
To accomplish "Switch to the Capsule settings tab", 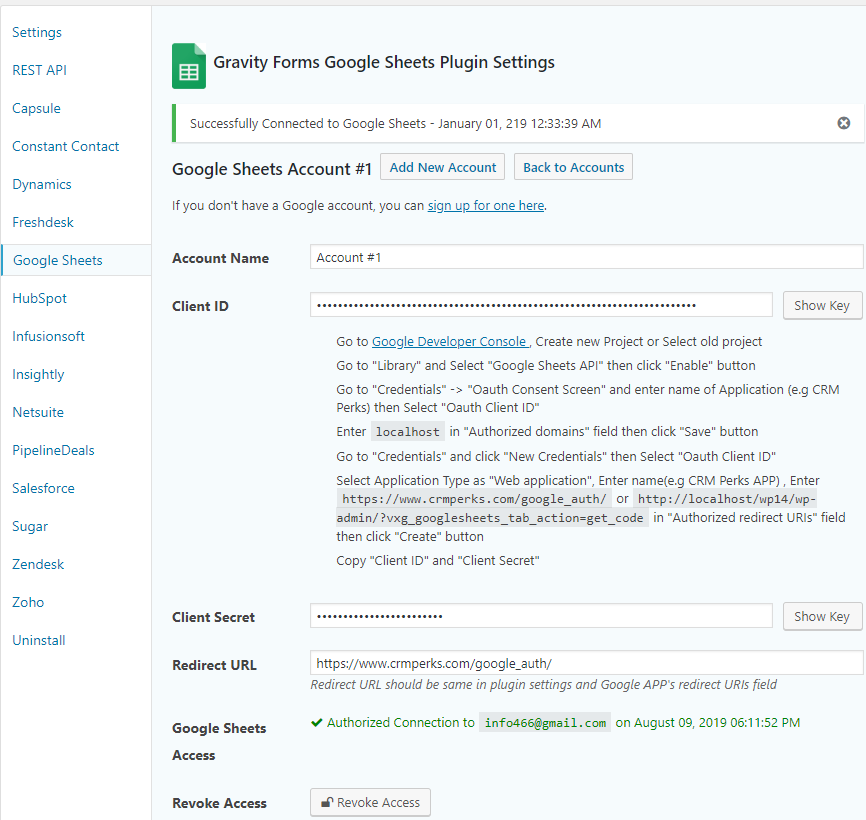I will (36, 108).
